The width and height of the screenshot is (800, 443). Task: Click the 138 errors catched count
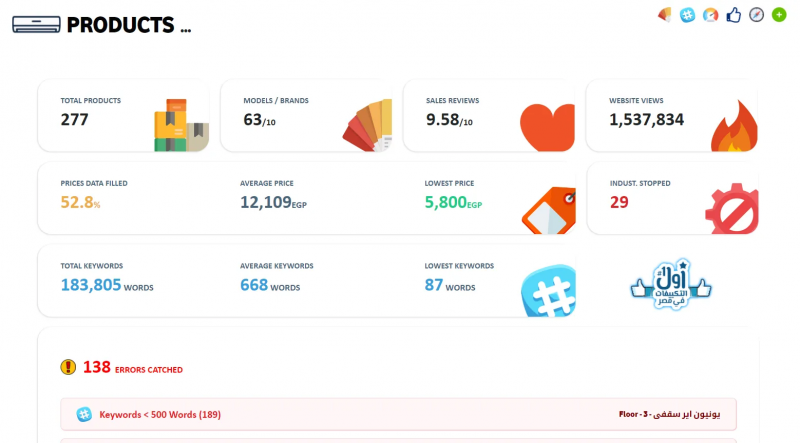coord(96,367)
